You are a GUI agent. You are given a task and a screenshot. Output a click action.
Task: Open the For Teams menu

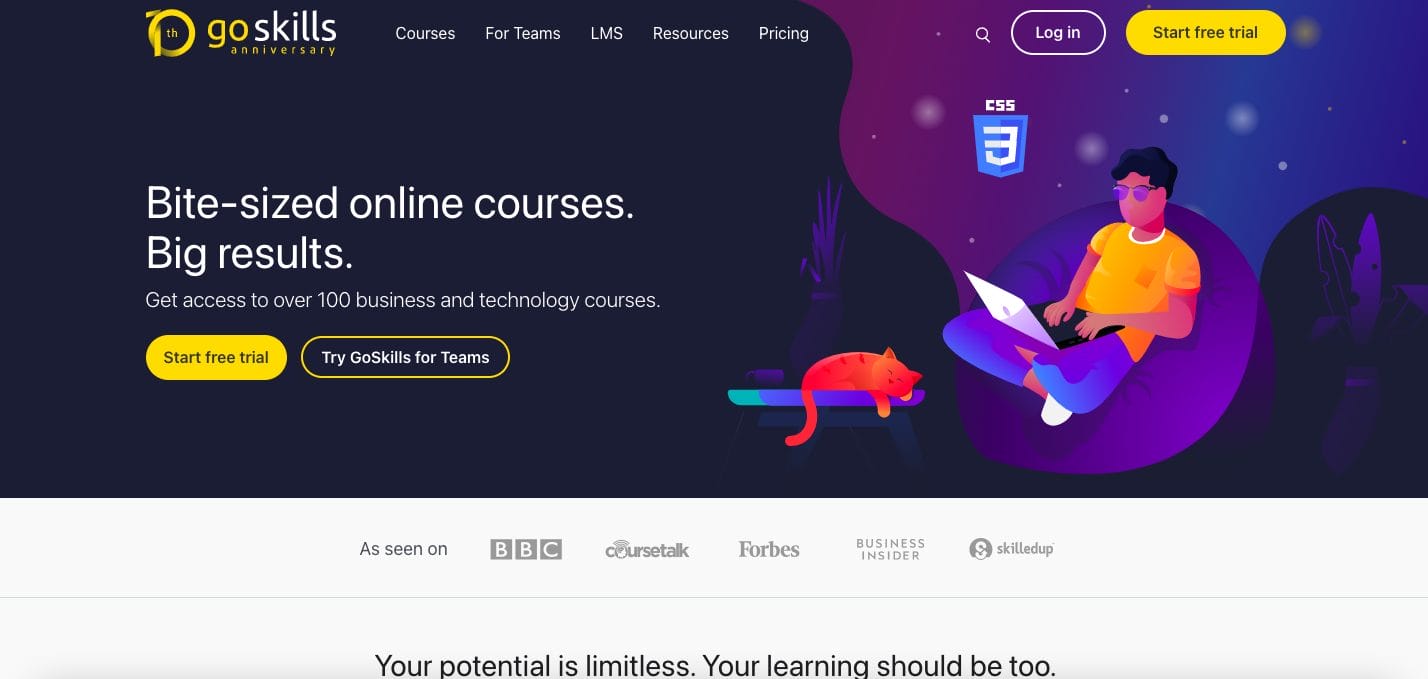coord(523,33)
